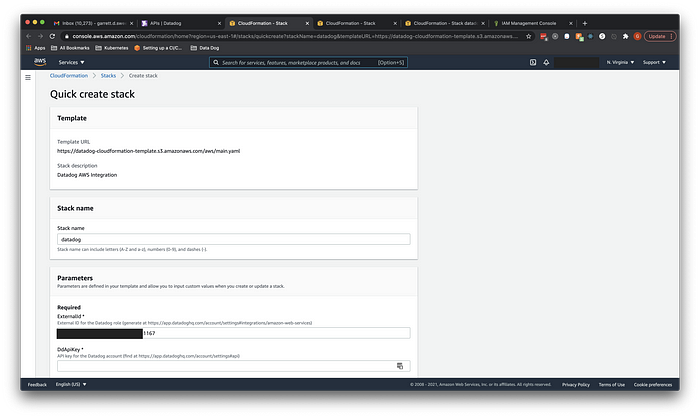Image resolution: width=700 pixels, height=418 pixels.
Task: Select the 'Datadog AWS Integration' description text
Action: (x=87, y=175)
